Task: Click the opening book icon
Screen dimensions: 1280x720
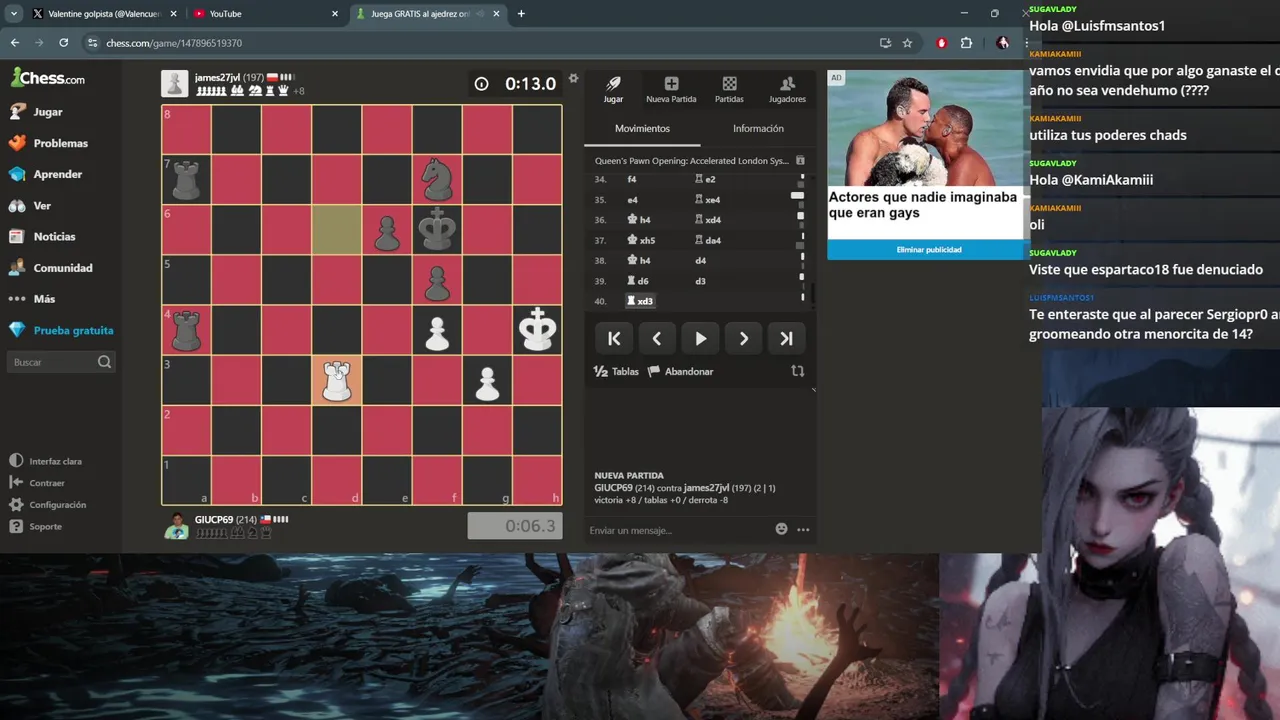Action: pos(800,161)
